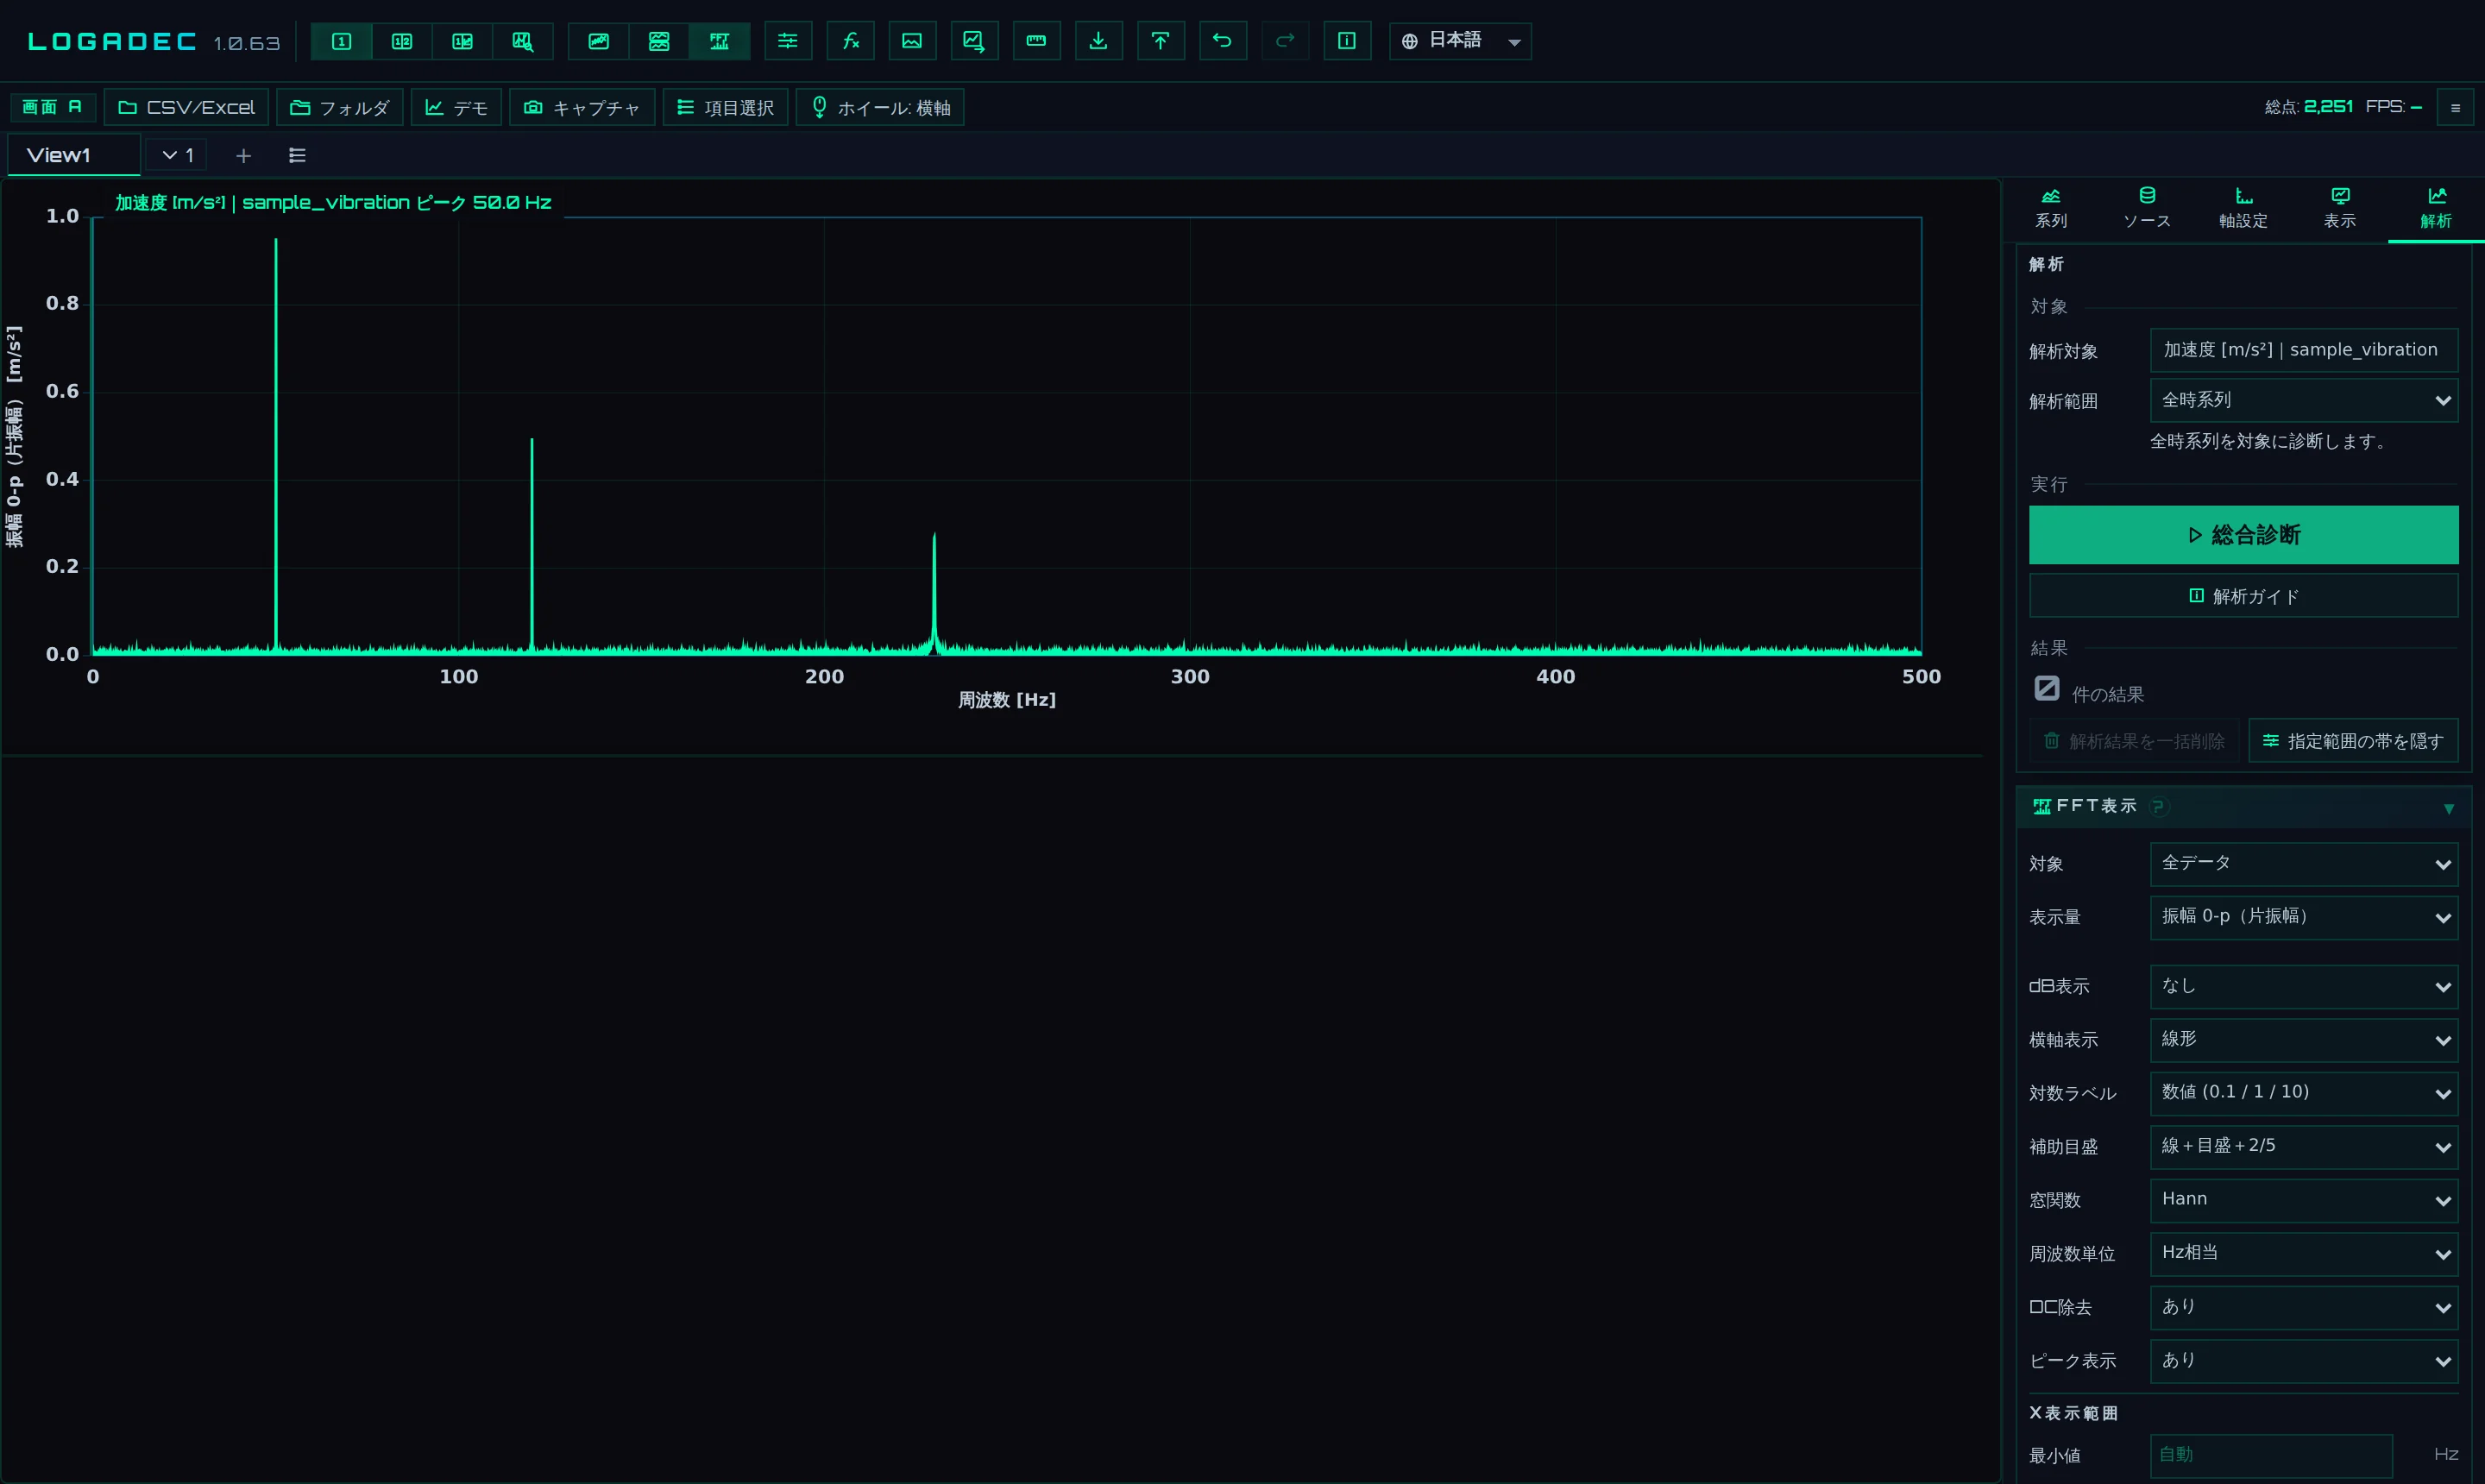This screenshot has height=1484, width=2485.
Task: Collapse the FFT表示 section
Action: 2448,808
